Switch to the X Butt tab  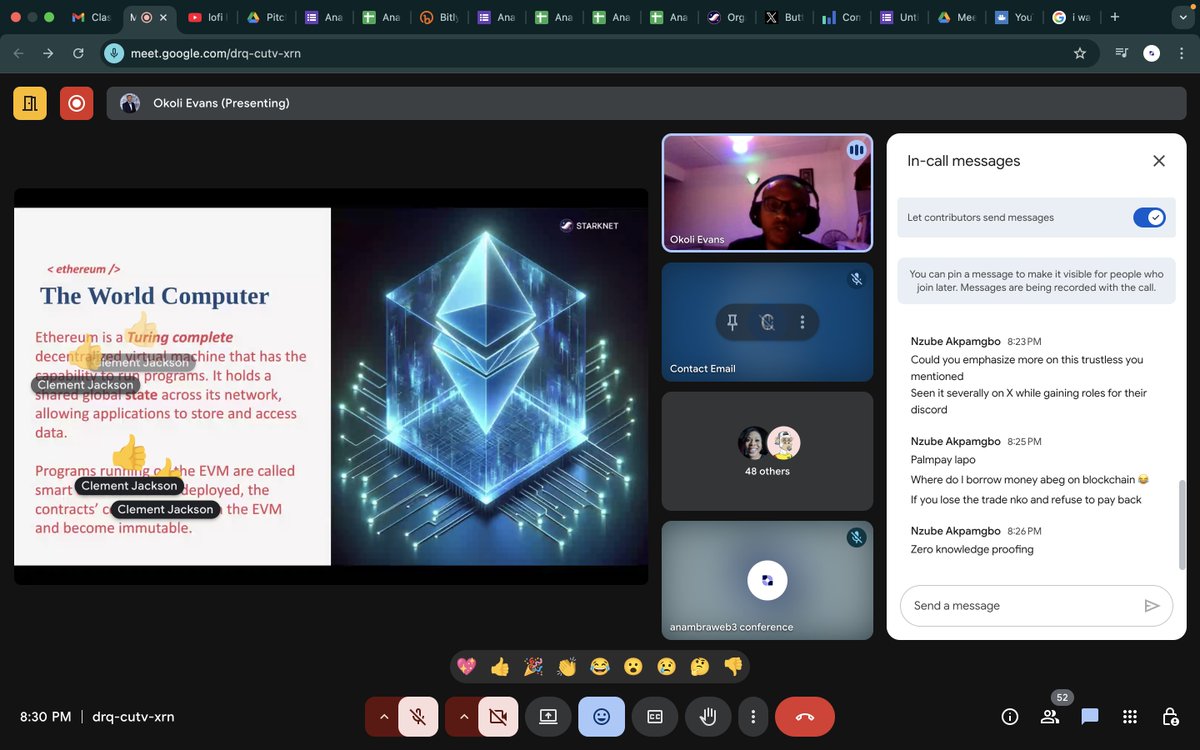(785, 17)
